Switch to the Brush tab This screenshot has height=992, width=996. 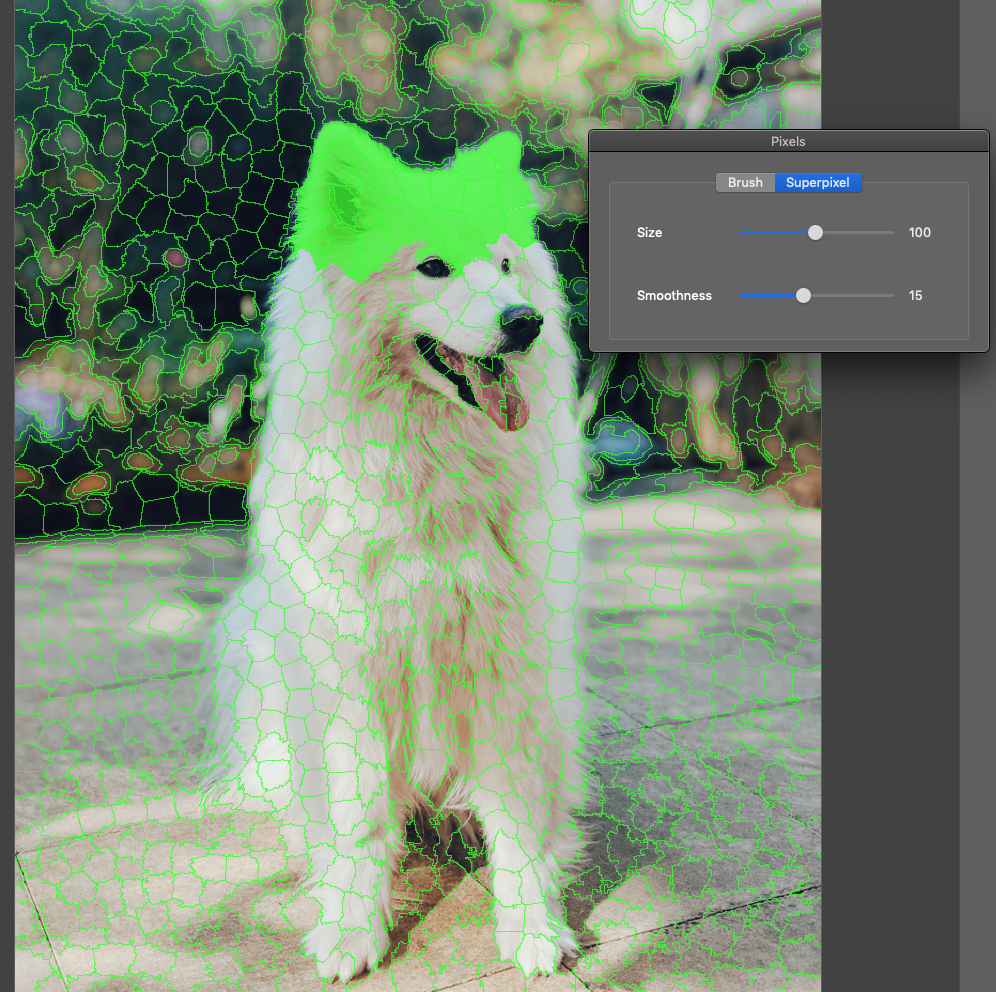pyautogui.click(x=745, y=182)
